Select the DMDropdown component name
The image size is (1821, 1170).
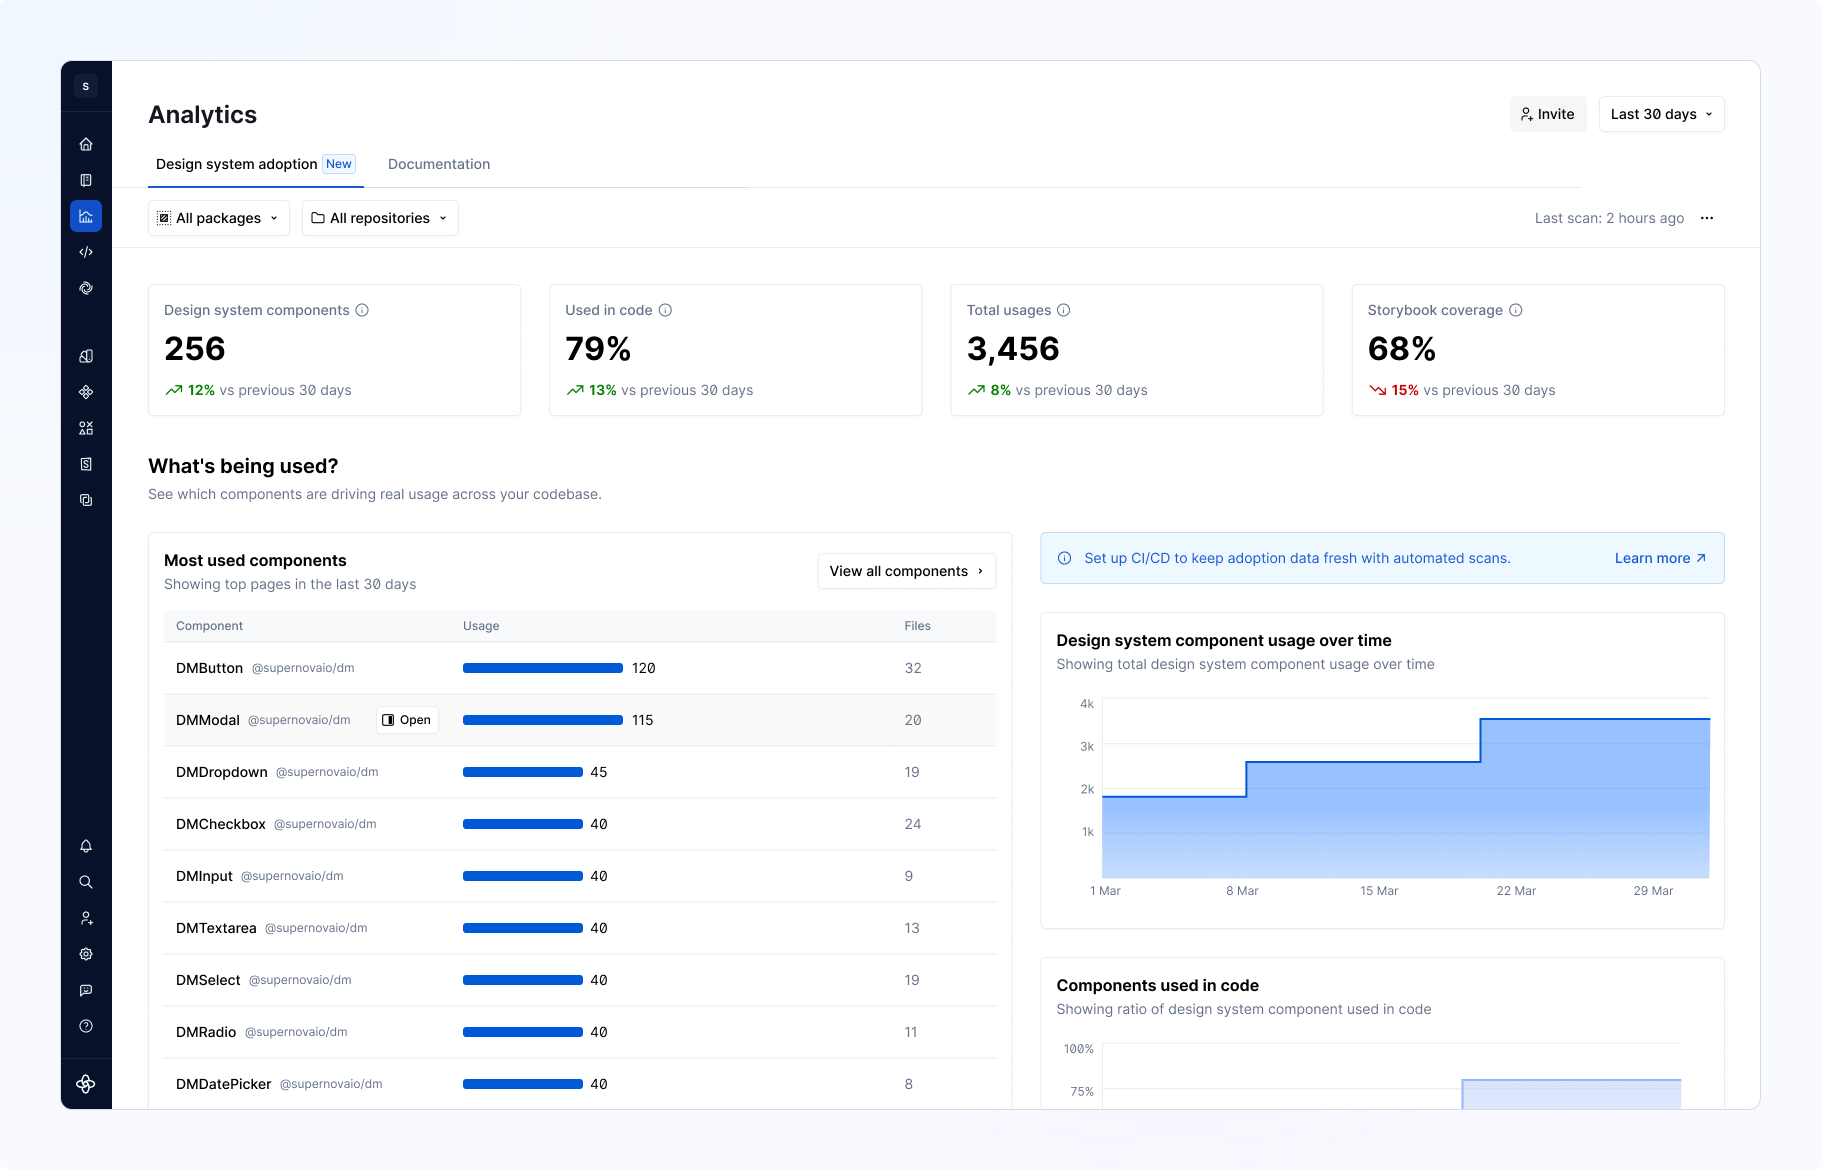[x=222, y=772]
